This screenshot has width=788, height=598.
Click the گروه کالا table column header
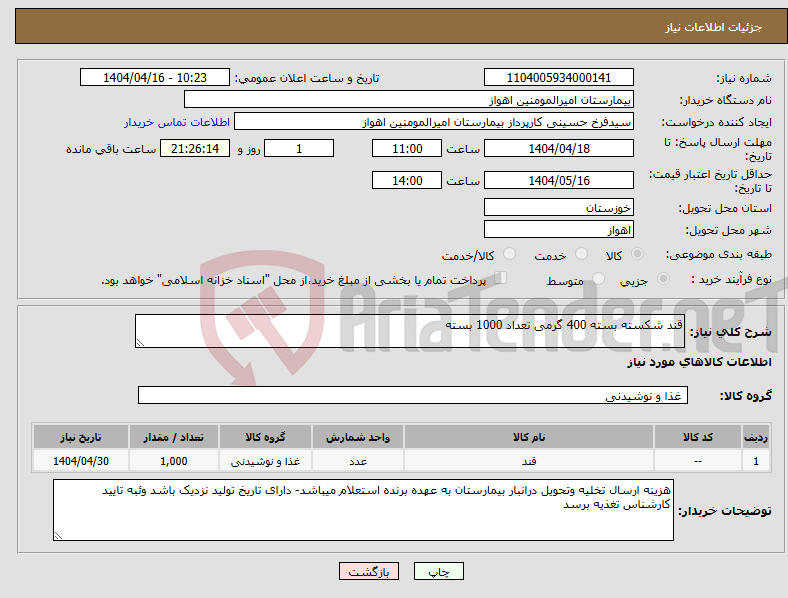(x=265, y=437)
